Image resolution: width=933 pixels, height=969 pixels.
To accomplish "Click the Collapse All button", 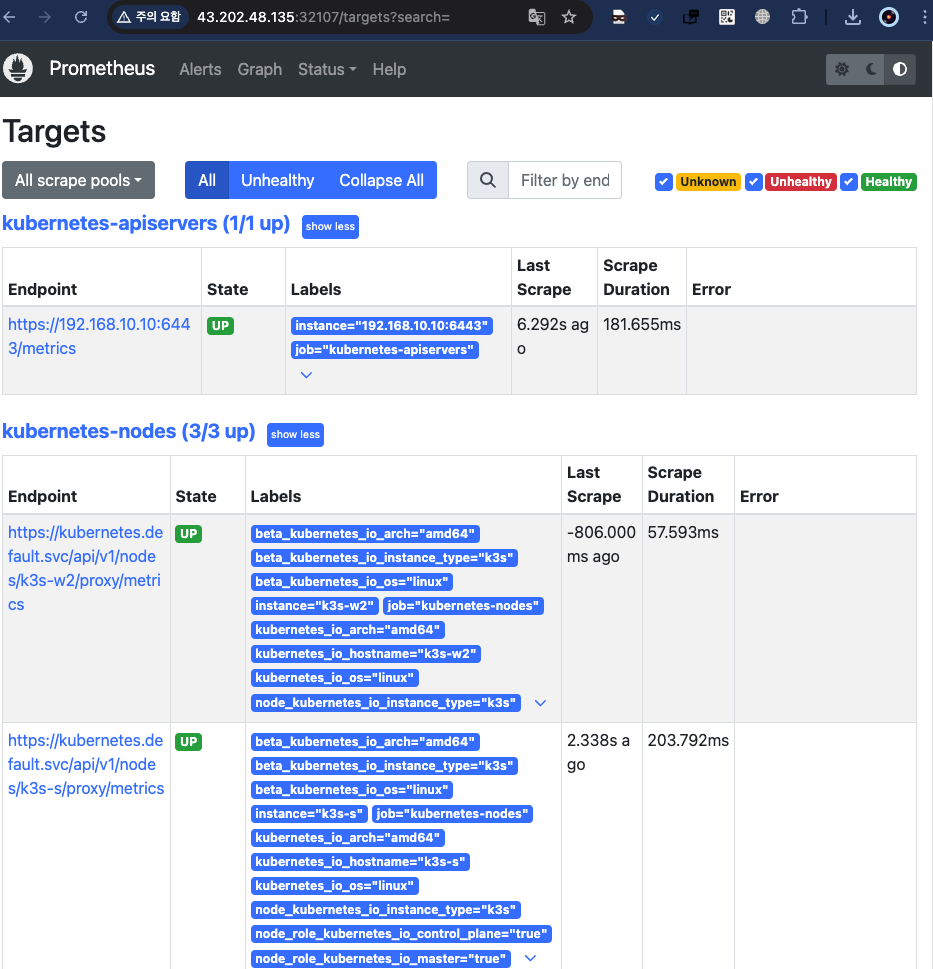I will pyautogui.click(x=381, y=180).
